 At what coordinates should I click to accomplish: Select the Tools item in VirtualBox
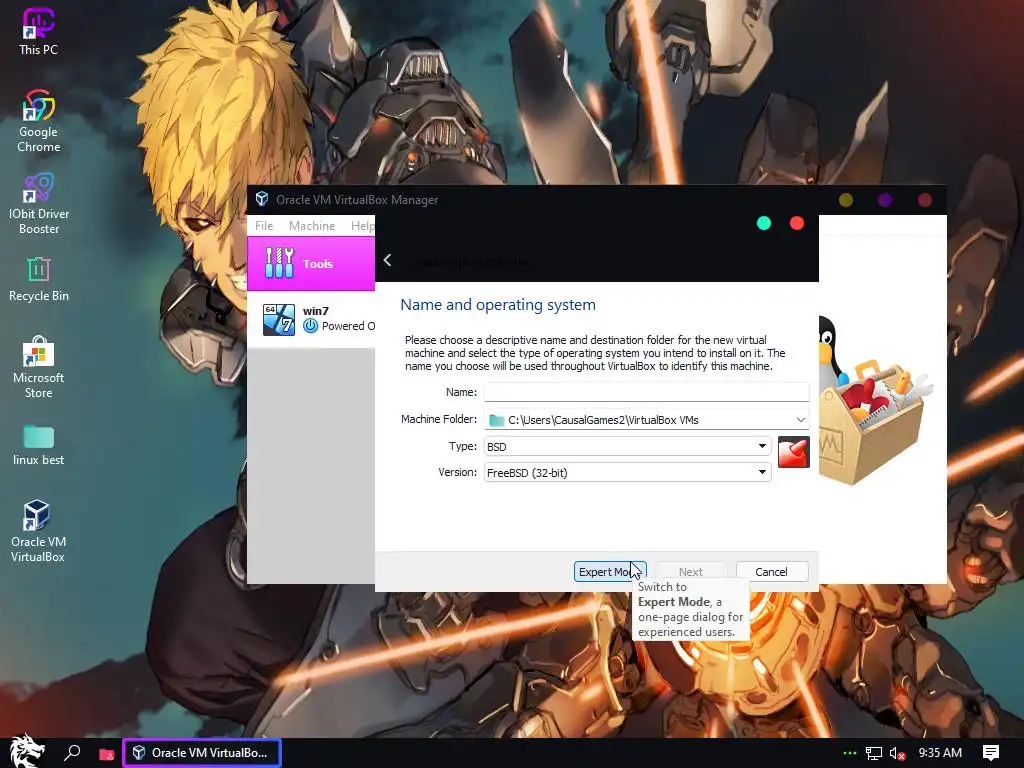(311, 263)
